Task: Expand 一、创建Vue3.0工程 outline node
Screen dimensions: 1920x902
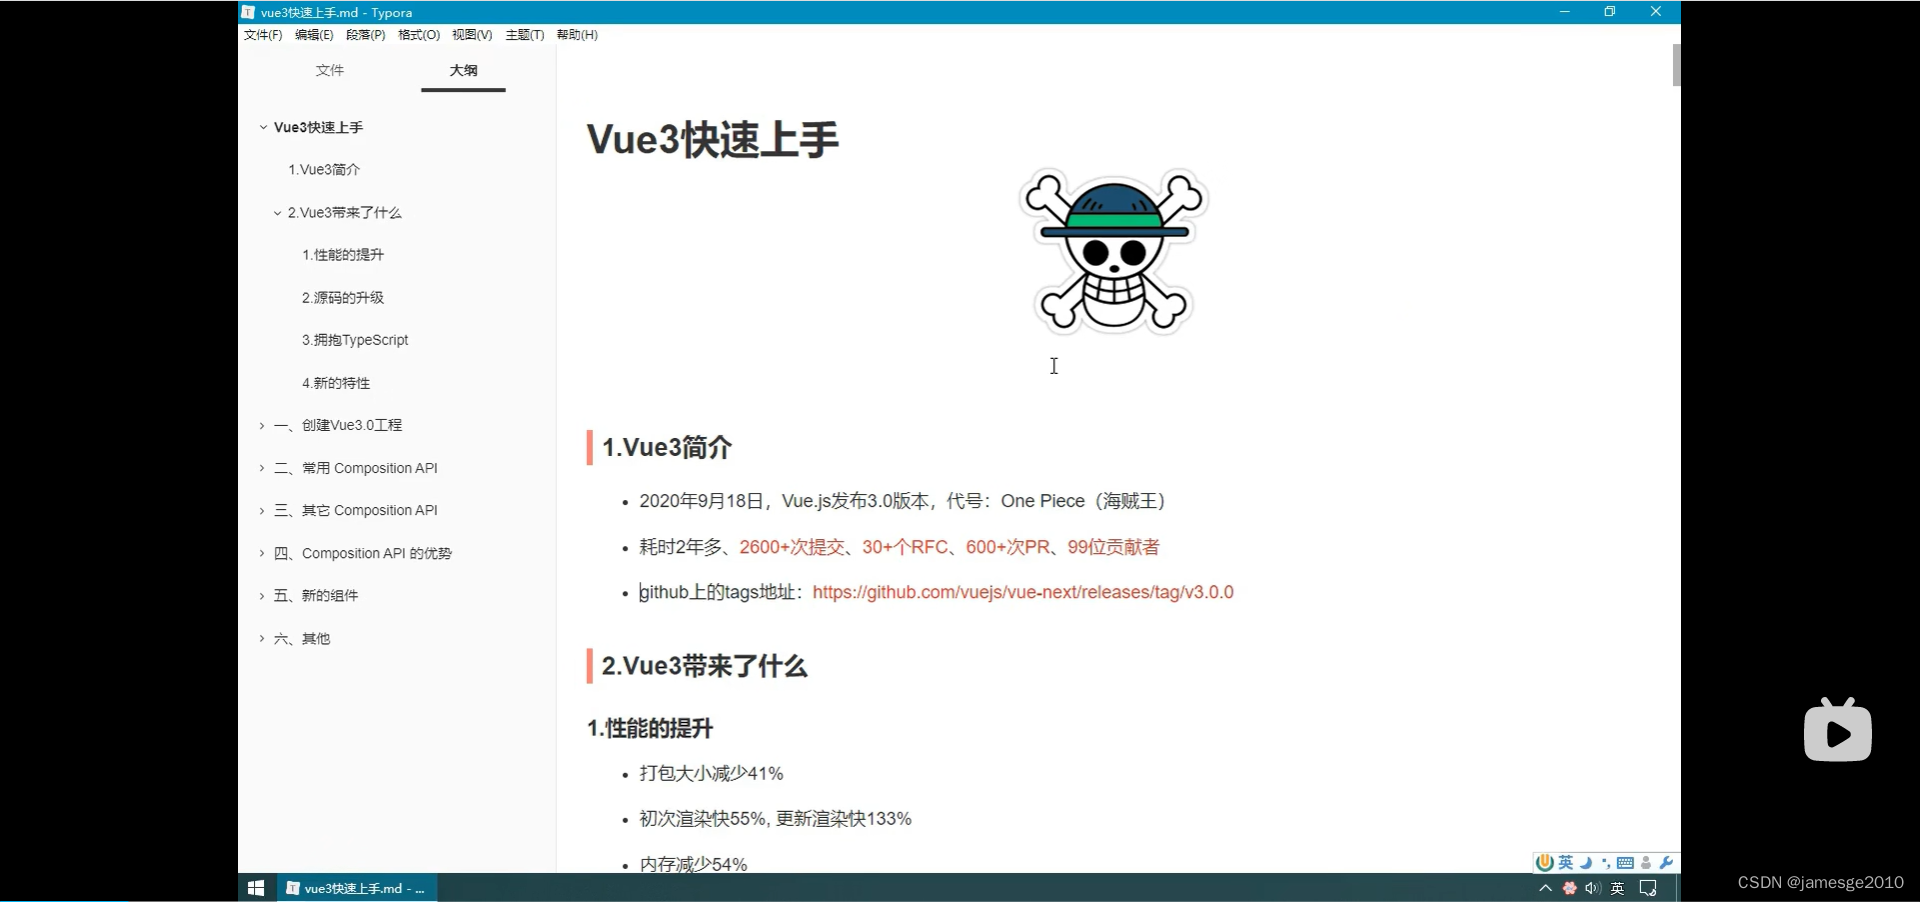Action: [x=262, y=426]
